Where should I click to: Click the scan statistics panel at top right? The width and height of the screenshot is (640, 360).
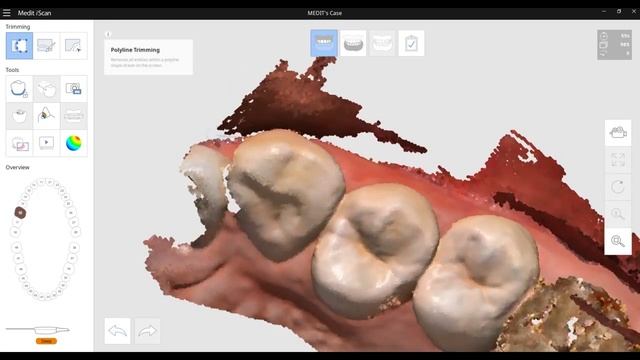[x=614, y=45]
